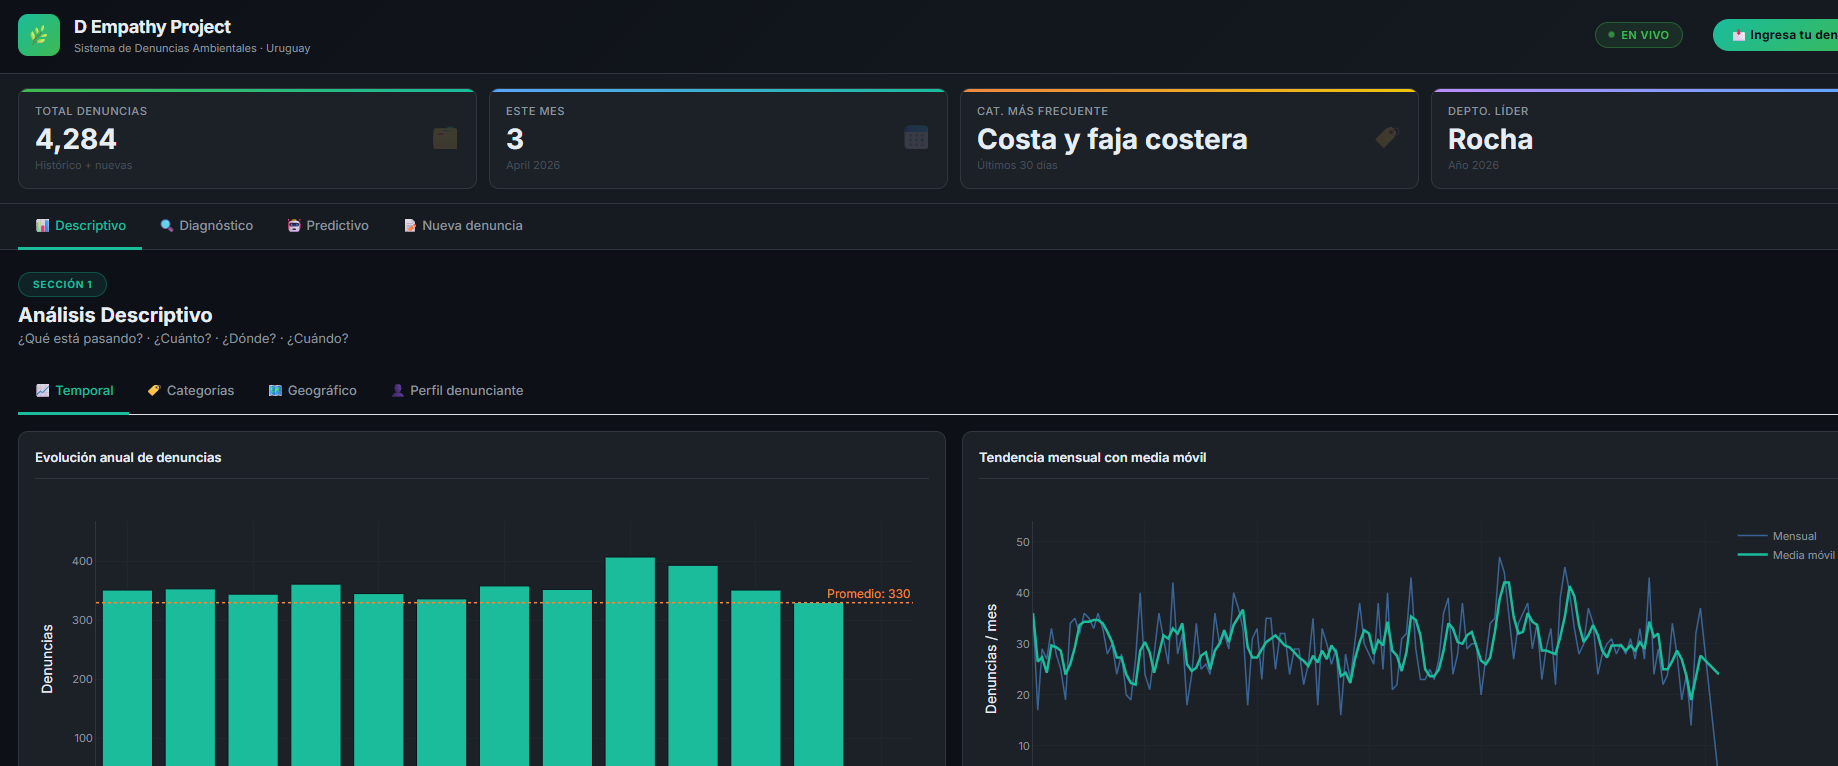This screenshot has height=766, width=1838.
Task: Click the Promedio: 330 average line label
Action: (x=868, y=594)
